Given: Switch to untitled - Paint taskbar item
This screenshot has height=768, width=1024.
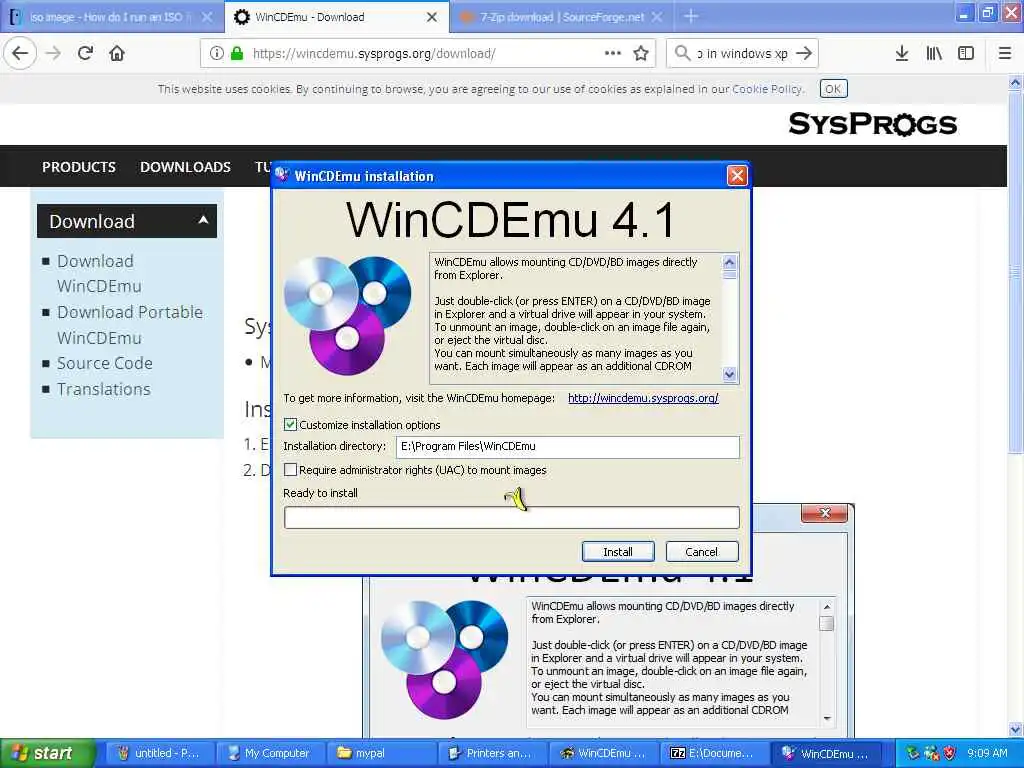Looking at the screenshot, I should pos(159,753).
